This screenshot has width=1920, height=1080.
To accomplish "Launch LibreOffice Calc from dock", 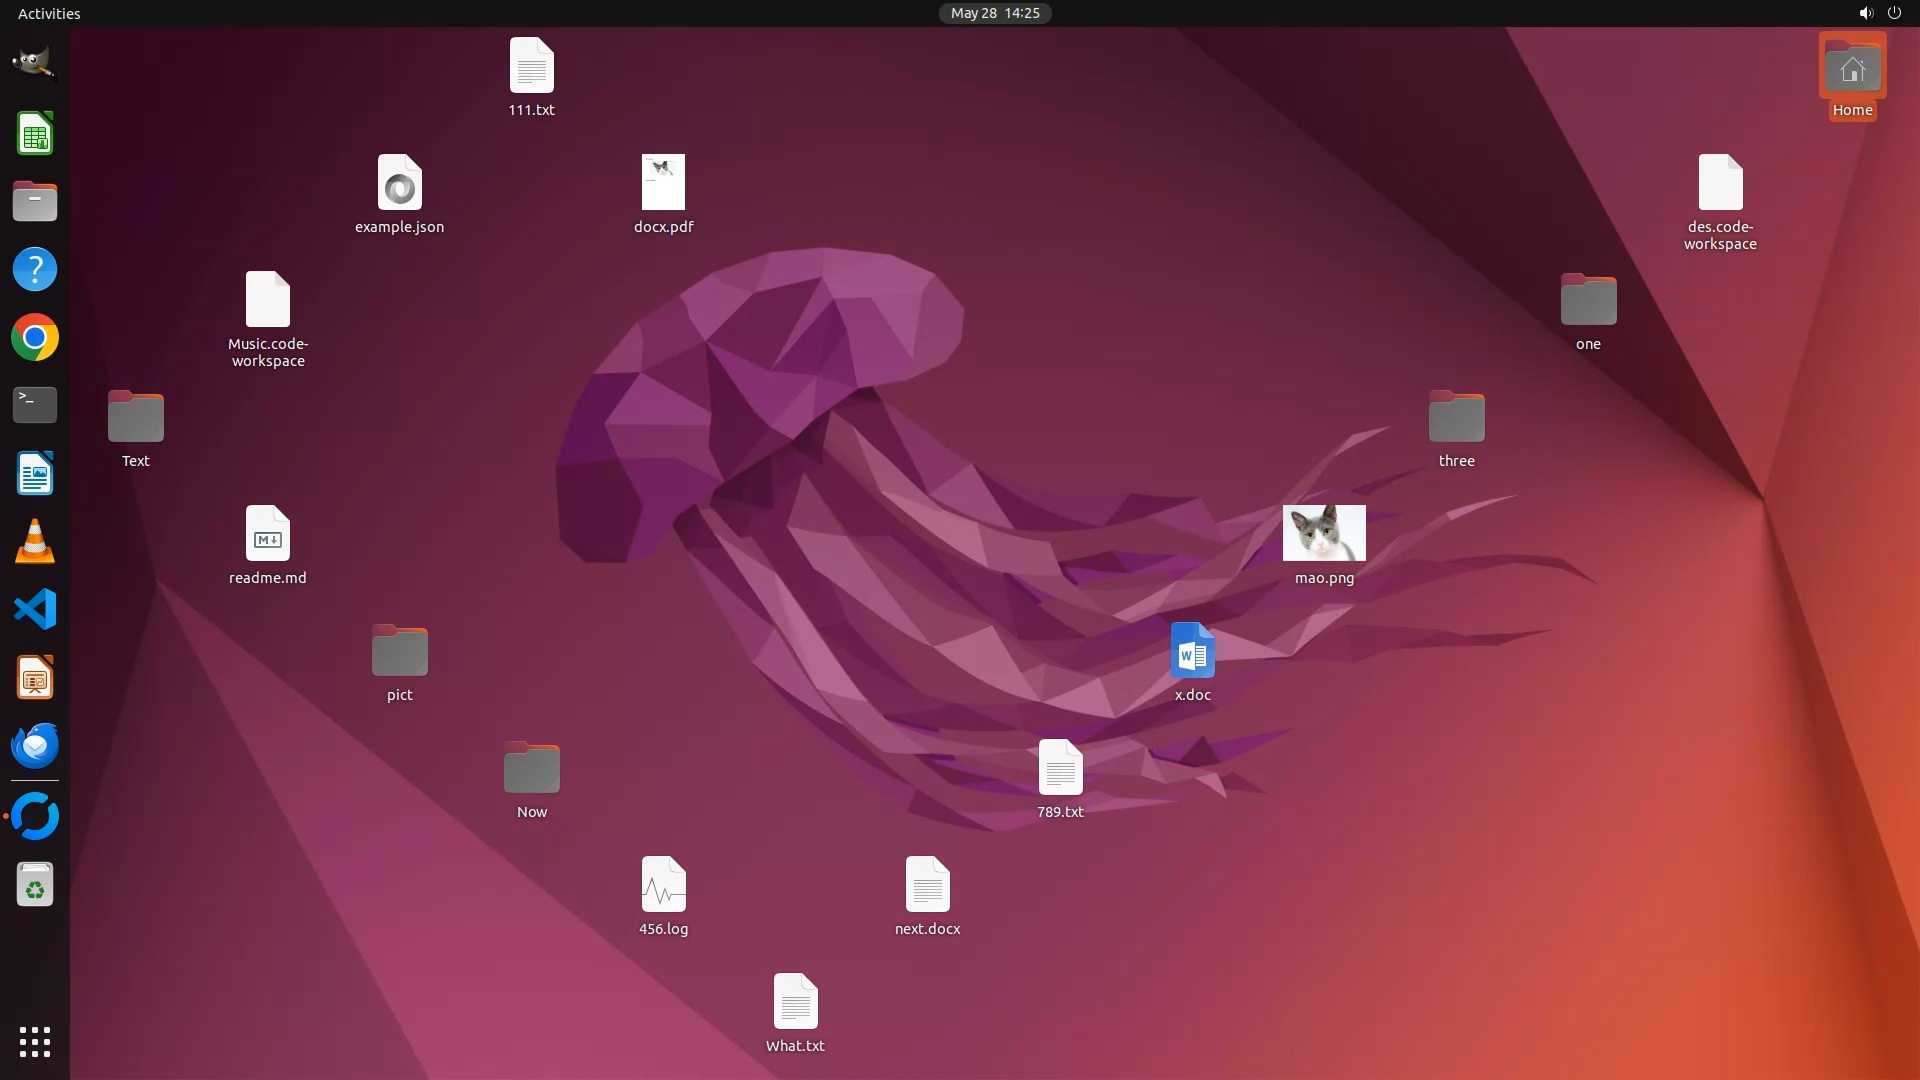I will click(x=34, y=133).
